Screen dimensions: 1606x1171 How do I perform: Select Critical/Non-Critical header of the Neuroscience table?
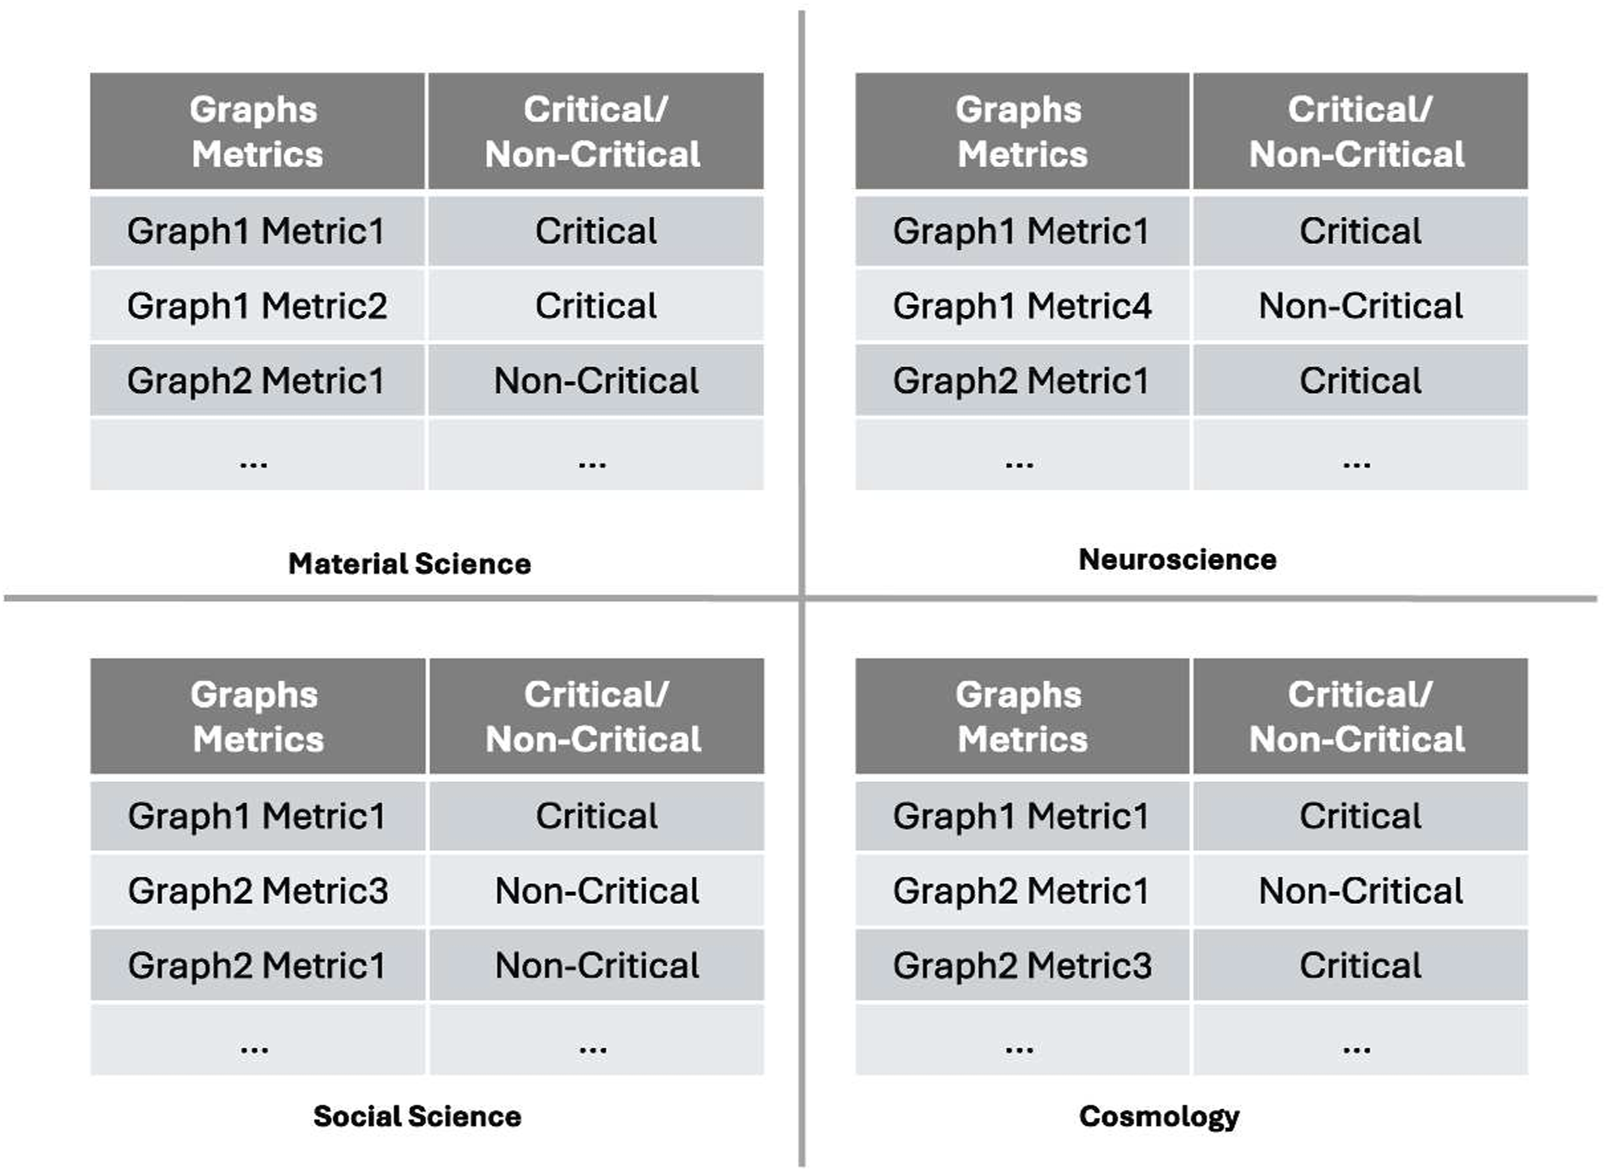point(1359,131)
